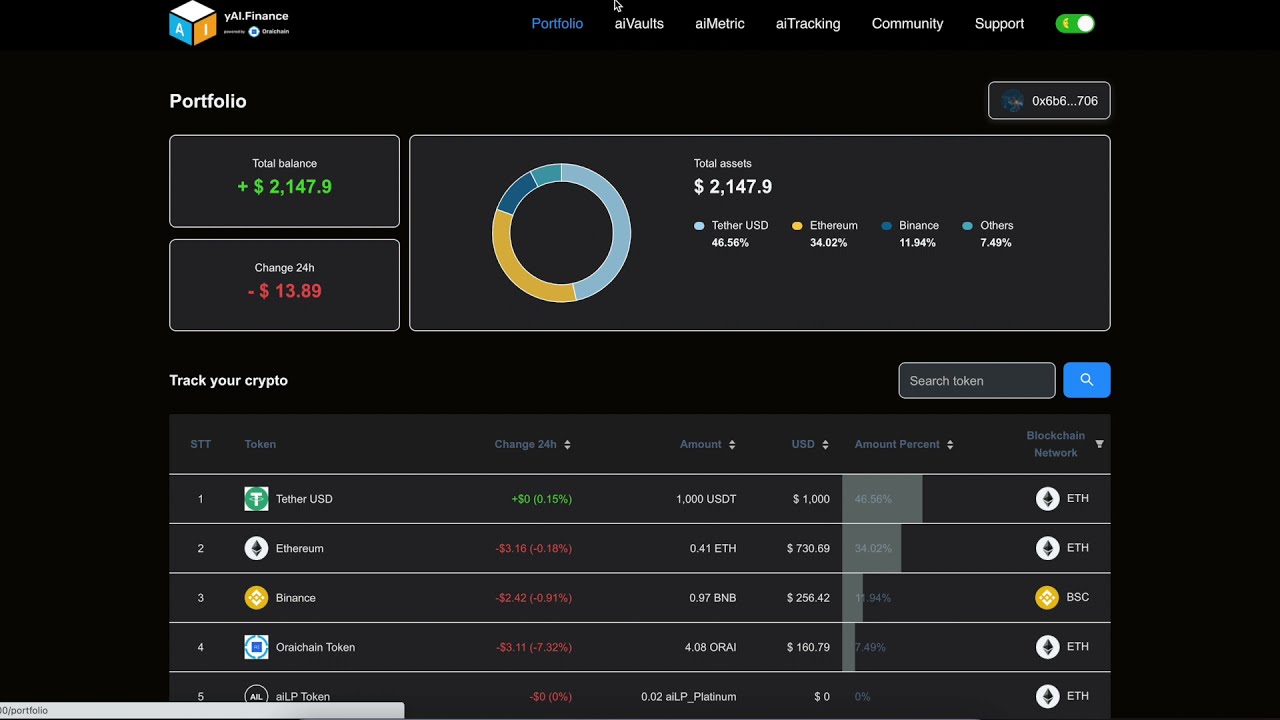Click the magnifier search button
This screenshot has width=1280, height=720.
[x=1087, y=380]
